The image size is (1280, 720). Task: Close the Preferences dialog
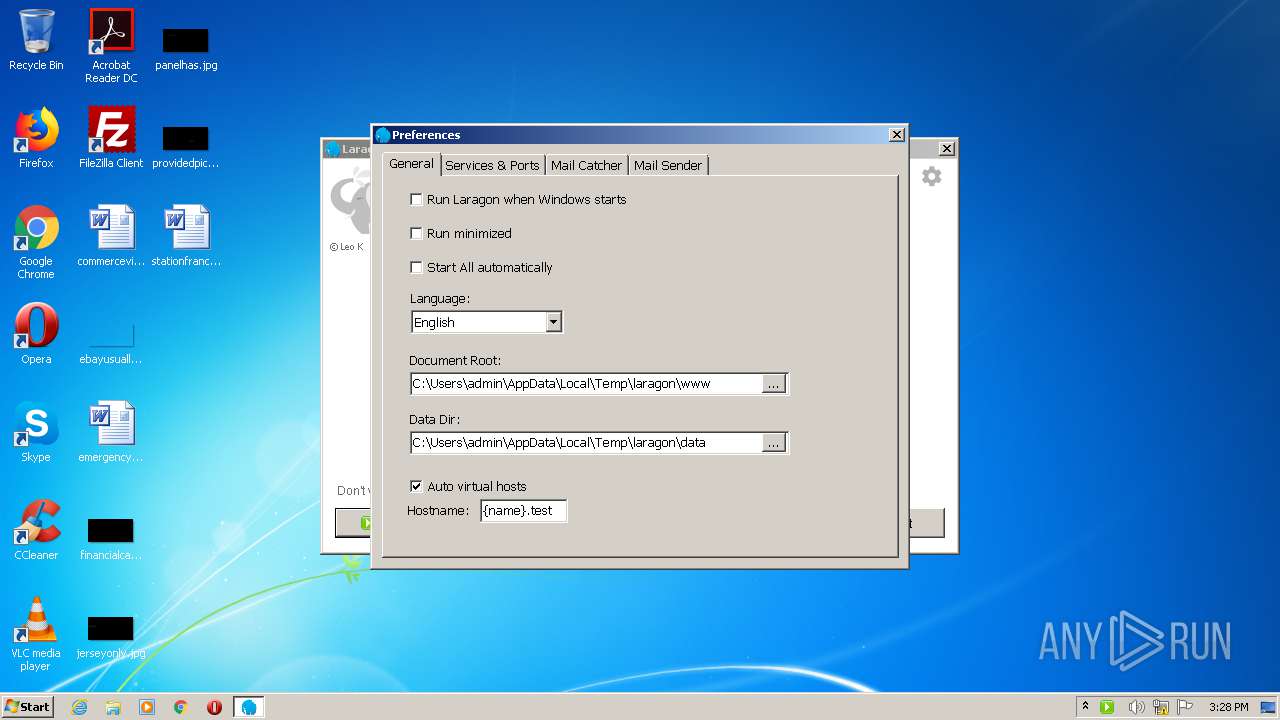pyautogui.click(x=897, y=135)
